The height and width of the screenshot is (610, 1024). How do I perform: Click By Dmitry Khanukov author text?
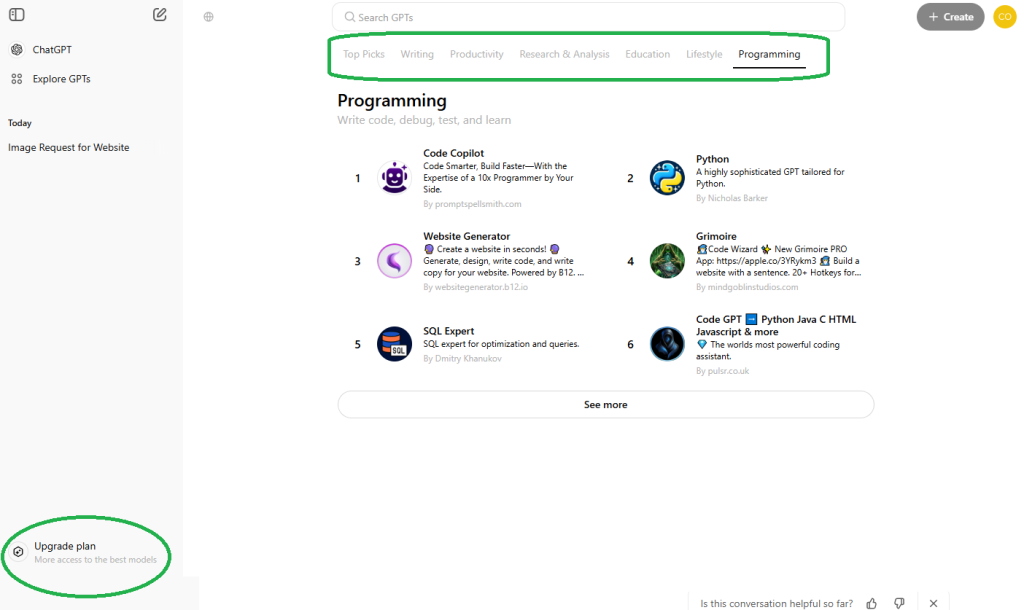(462, 358)
